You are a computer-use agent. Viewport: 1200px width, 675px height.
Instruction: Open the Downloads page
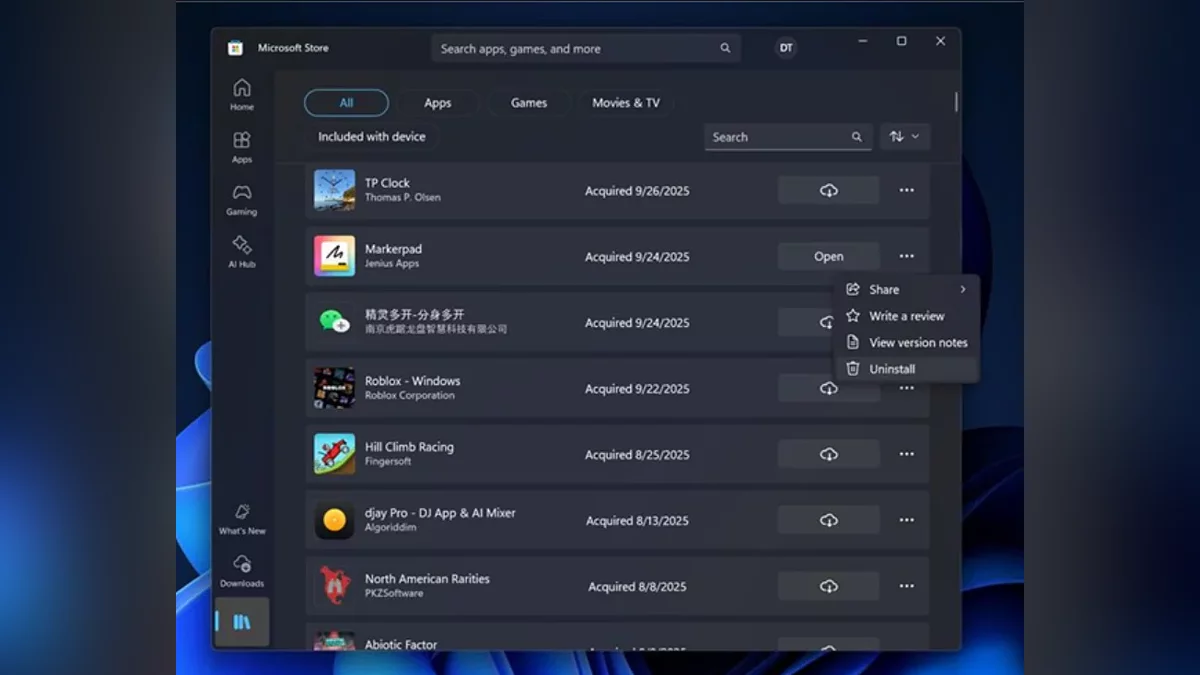click(242, 570)
